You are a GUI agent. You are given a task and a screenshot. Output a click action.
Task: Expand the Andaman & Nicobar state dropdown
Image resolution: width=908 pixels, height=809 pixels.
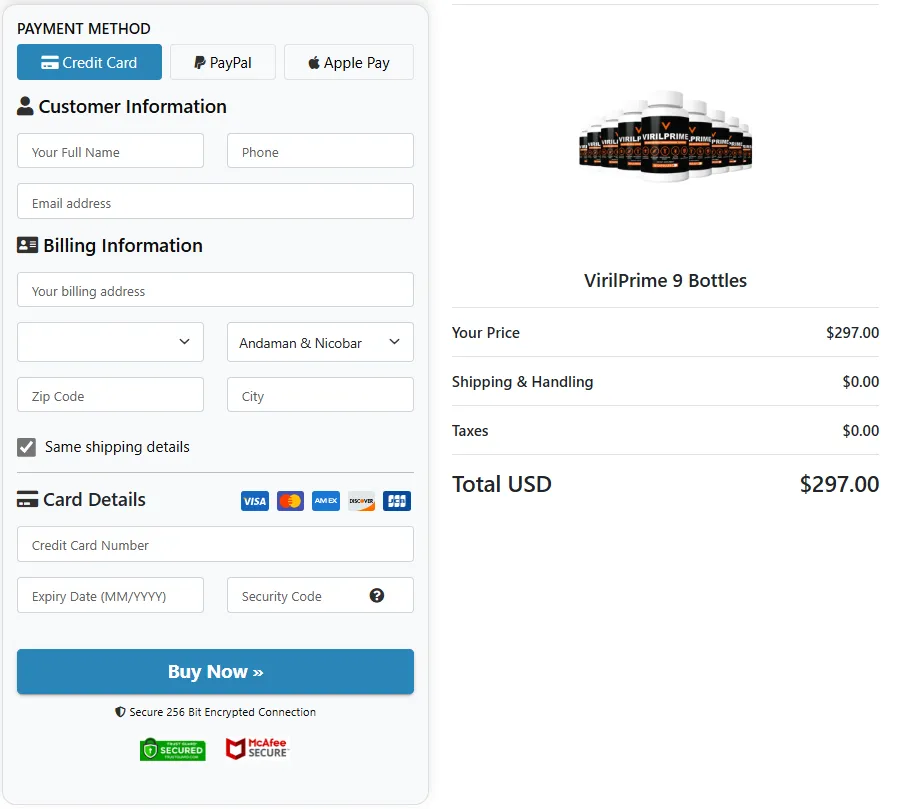coord(320,342)
